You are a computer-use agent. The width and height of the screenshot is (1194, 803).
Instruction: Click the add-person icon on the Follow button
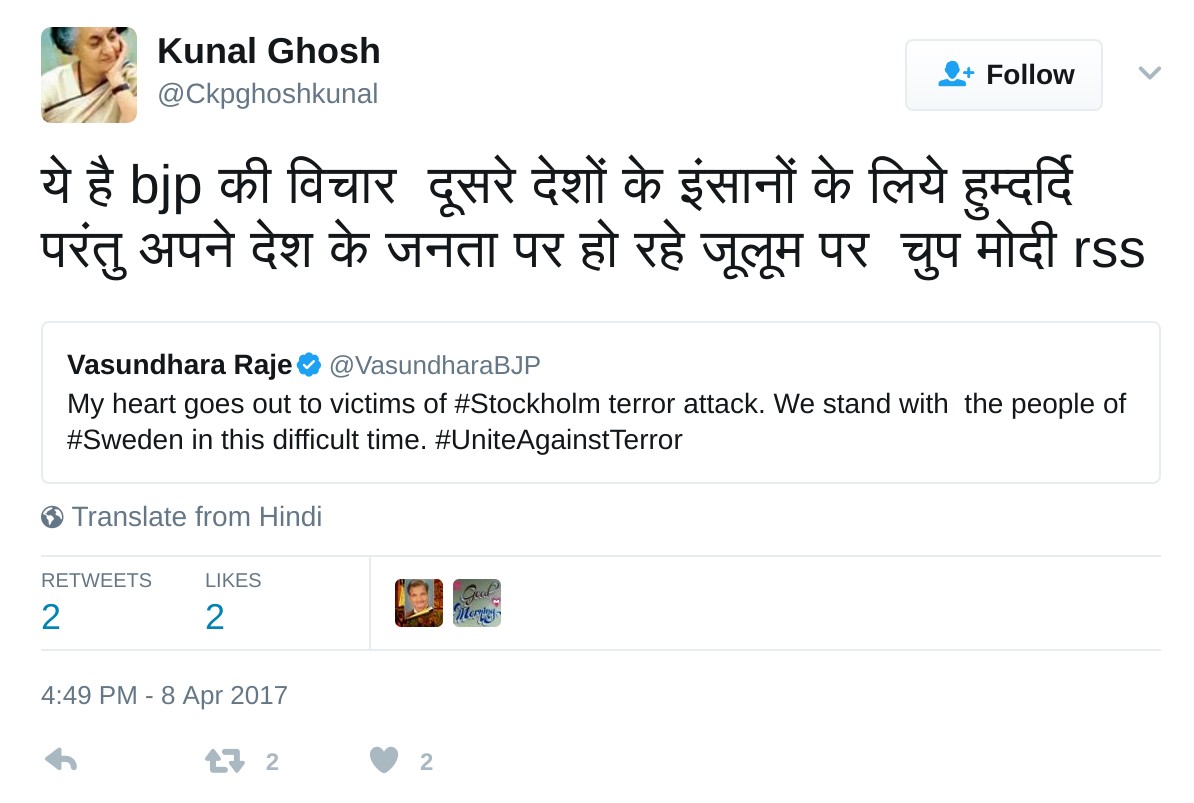tap(956, 74)
